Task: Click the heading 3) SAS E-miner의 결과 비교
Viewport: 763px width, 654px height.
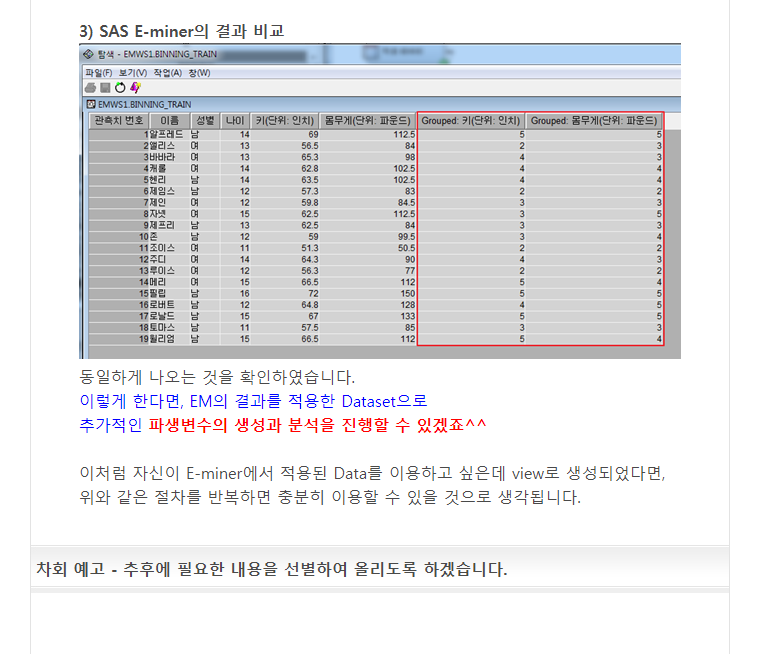Action: (182, 31)
